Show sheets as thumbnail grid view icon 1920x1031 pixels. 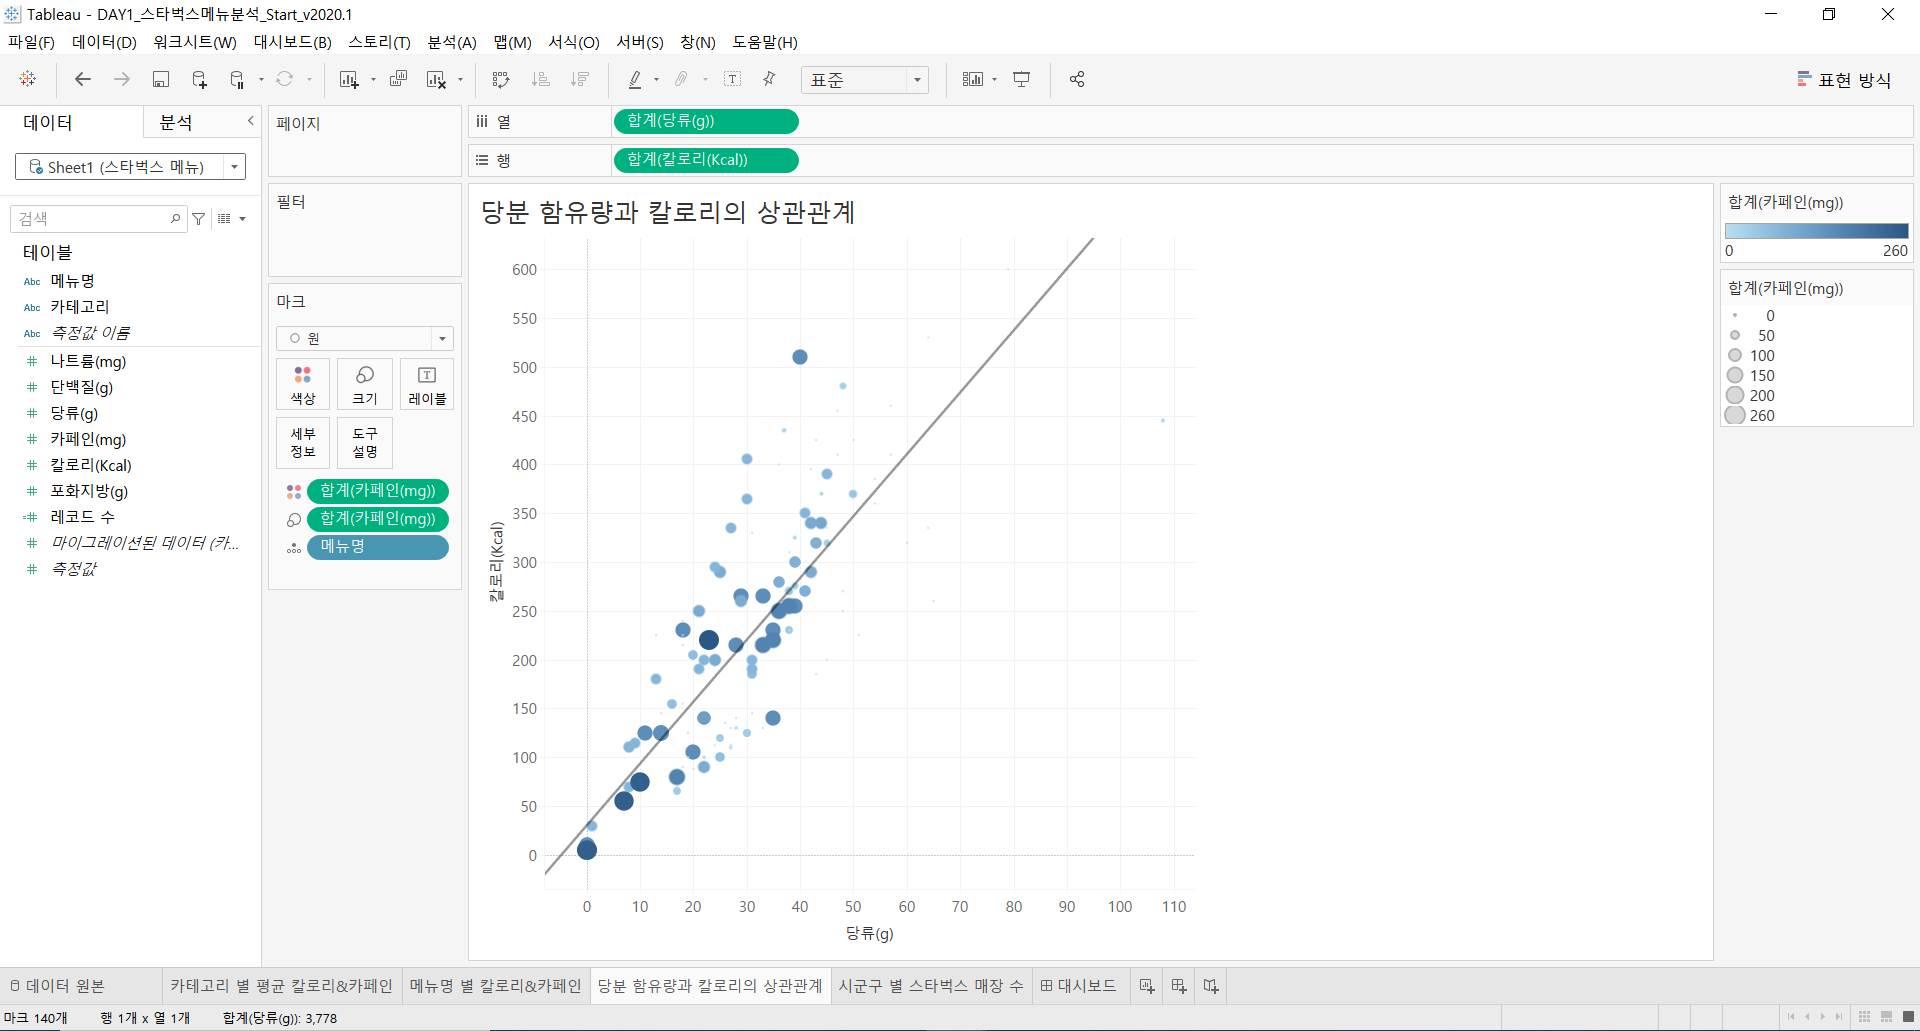pos(1864,1017)
